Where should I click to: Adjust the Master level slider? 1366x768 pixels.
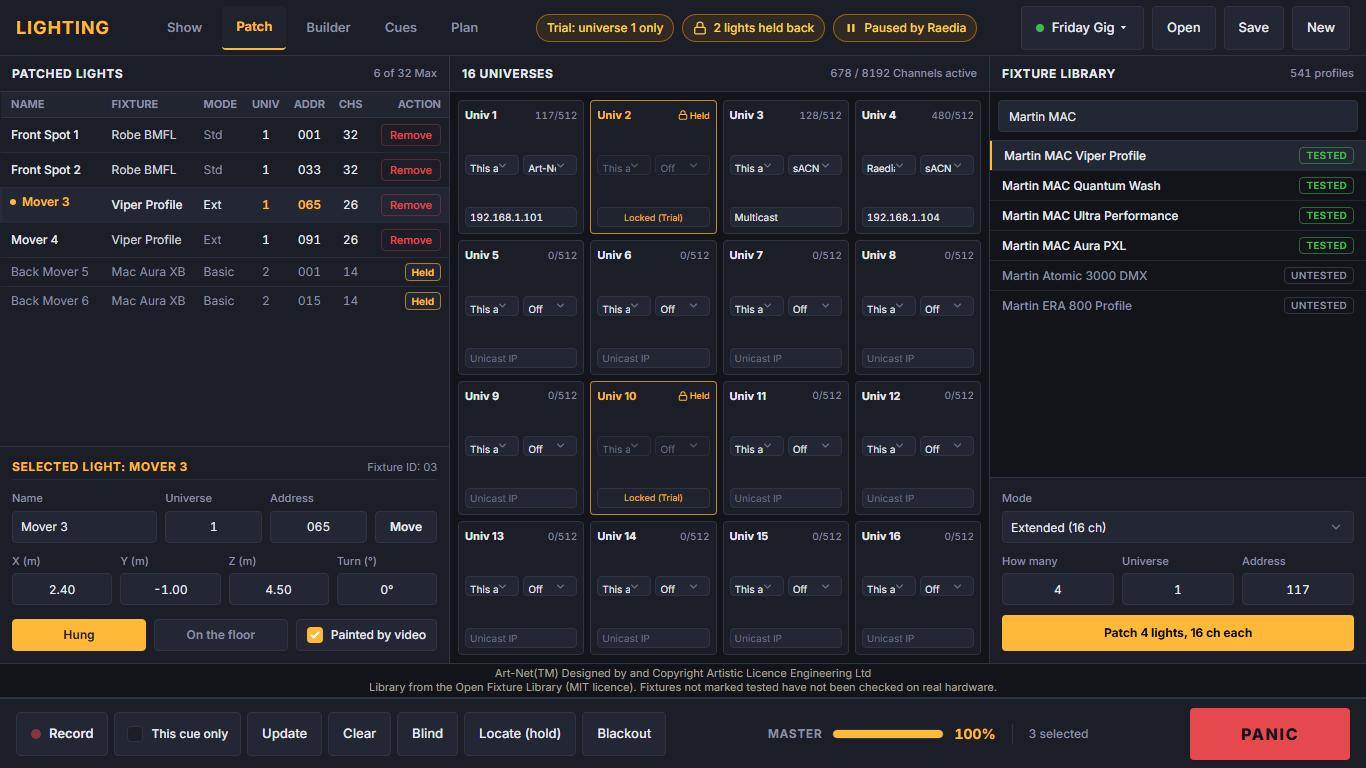click(x=888, y=734)
